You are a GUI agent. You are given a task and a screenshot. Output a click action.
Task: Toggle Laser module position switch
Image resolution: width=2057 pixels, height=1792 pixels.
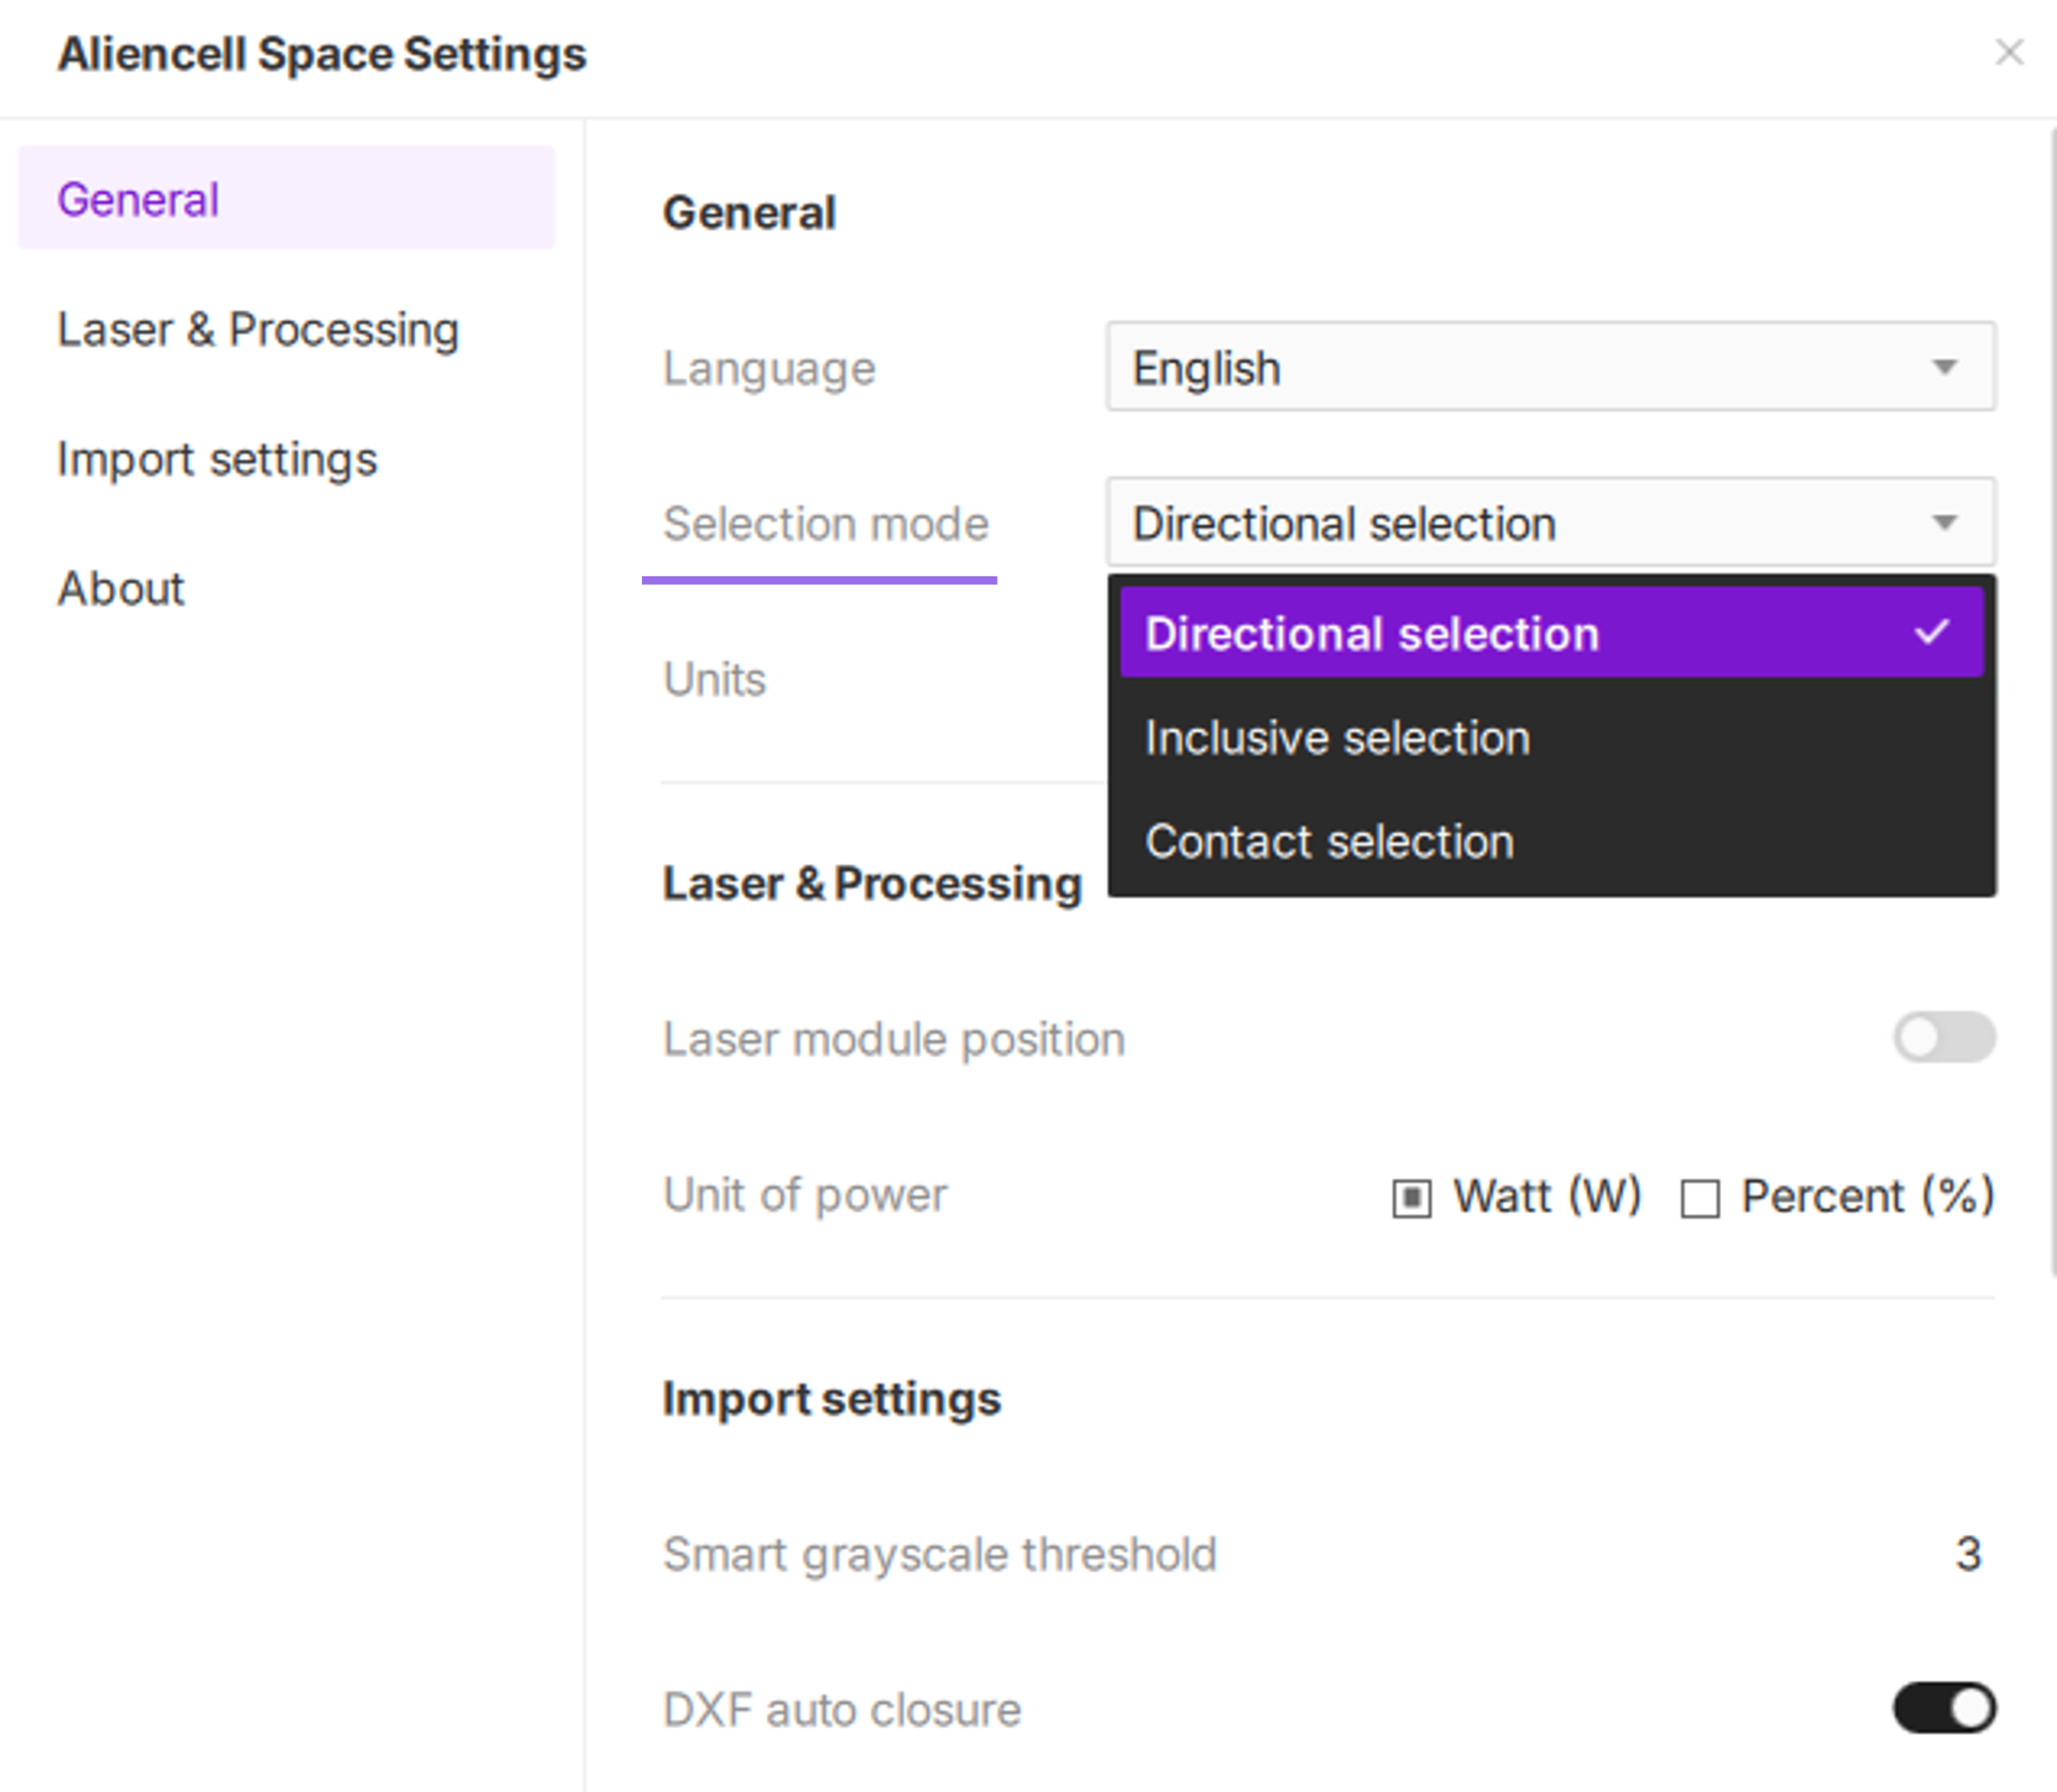click(1943, 1037)
